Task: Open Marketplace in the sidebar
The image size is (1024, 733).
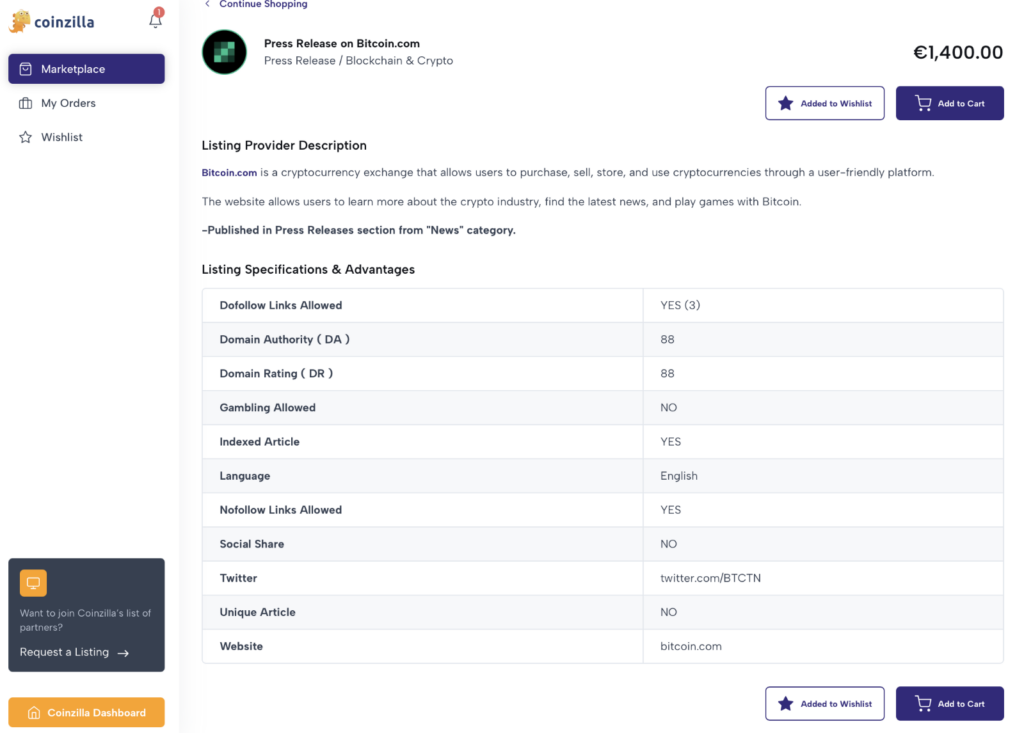Action: [86, 69]
